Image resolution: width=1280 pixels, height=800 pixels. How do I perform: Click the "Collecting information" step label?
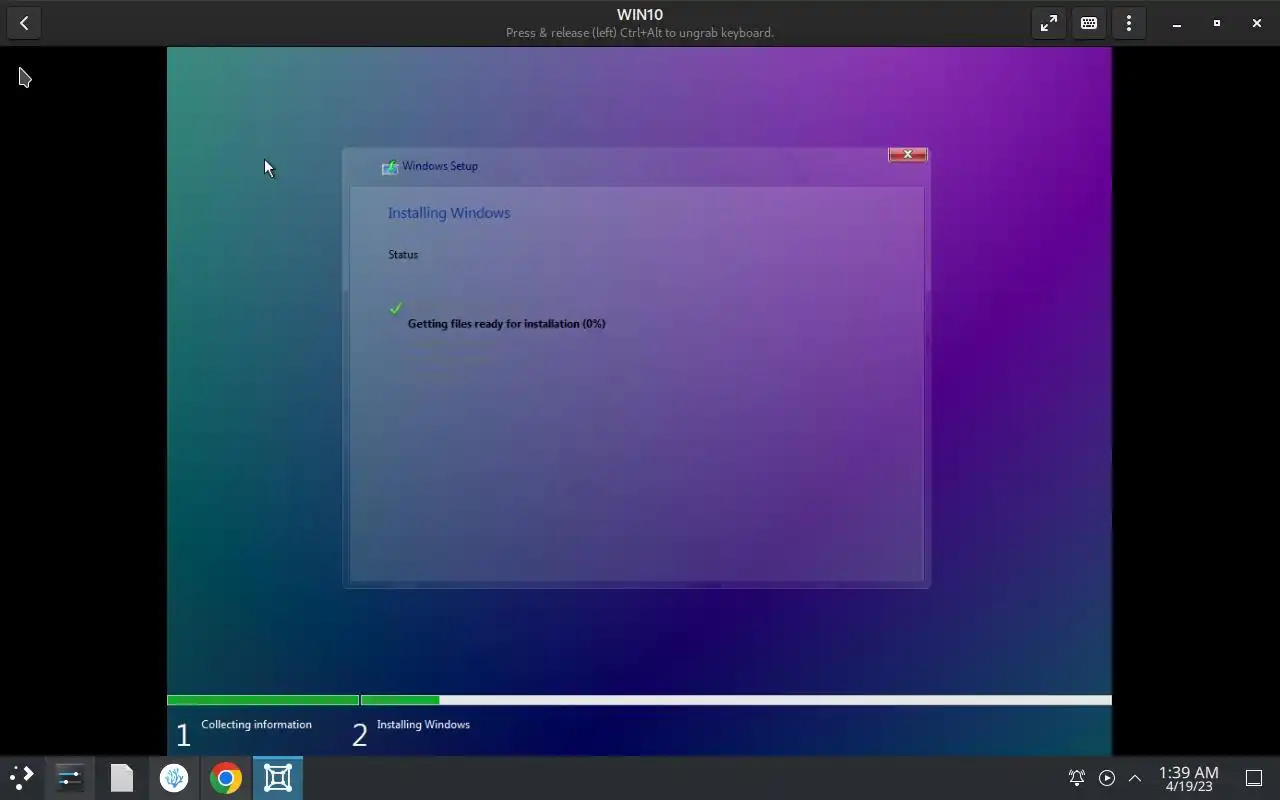pyautogui.click(x=257, y=725)
